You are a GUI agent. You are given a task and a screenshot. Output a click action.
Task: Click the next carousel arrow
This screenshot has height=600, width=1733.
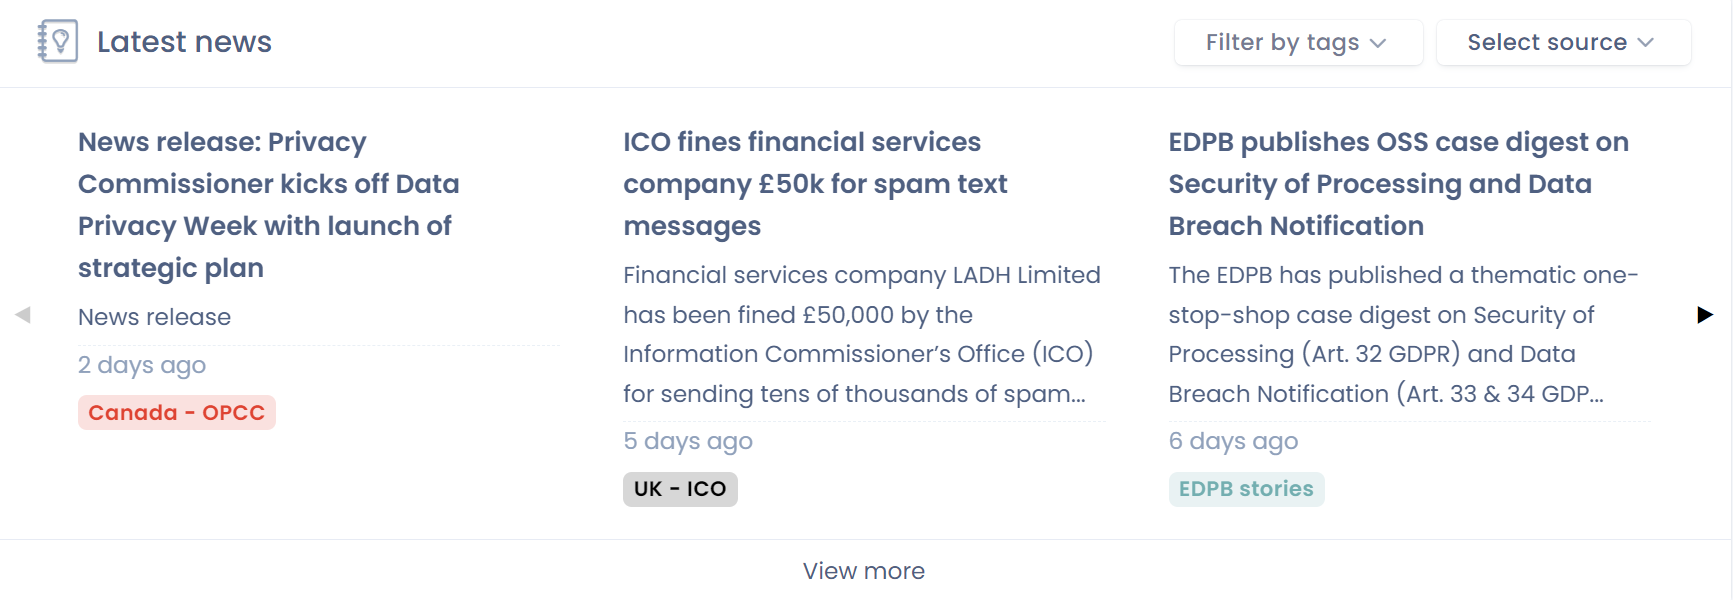coord(1705,315)
